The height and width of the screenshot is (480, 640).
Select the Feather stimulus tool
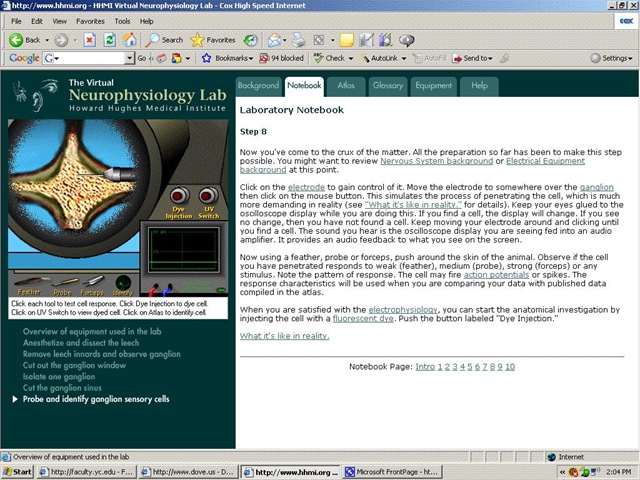[31, 285]
